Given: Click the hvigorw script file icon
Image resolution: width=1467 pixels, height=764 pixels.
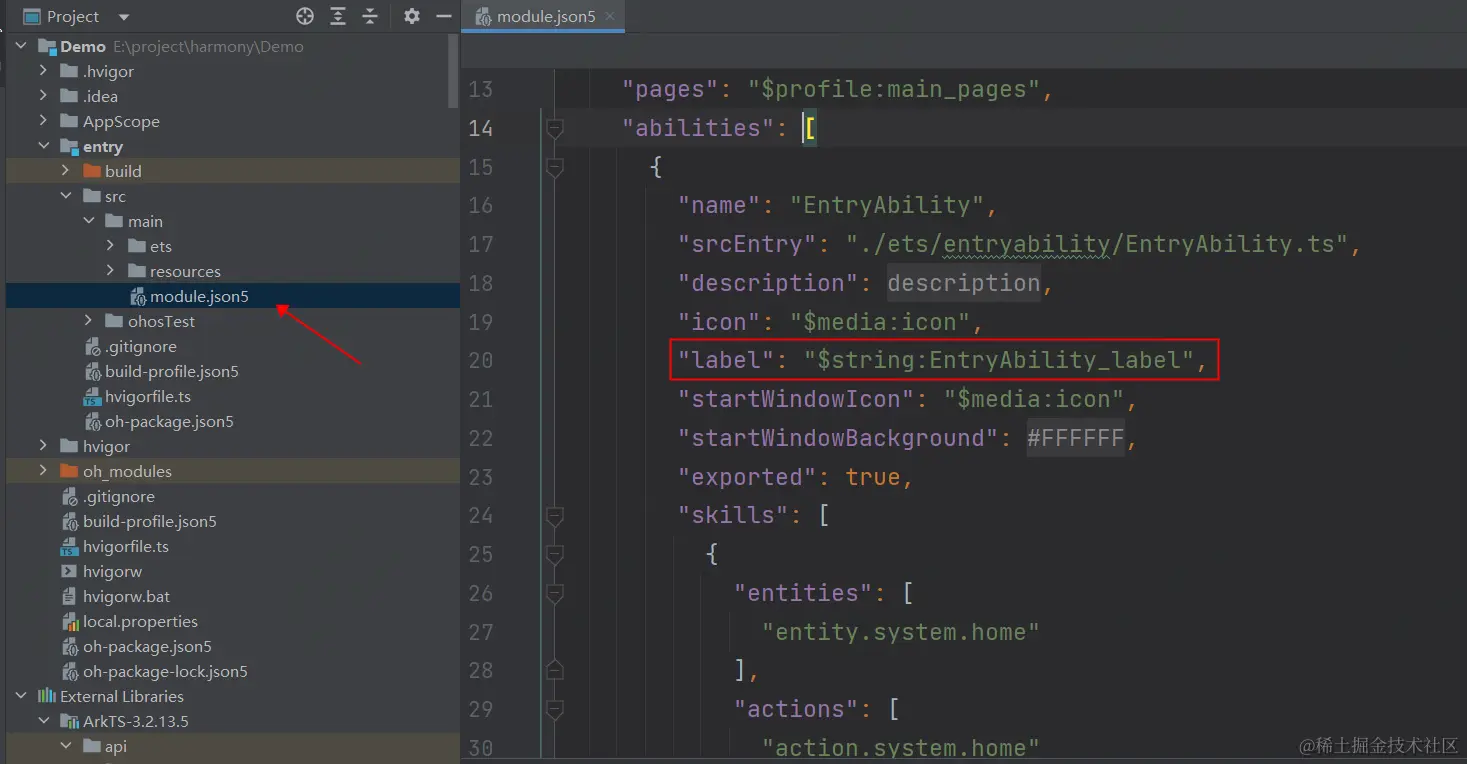Looking at the screenshot, I should tap(69, 571).
